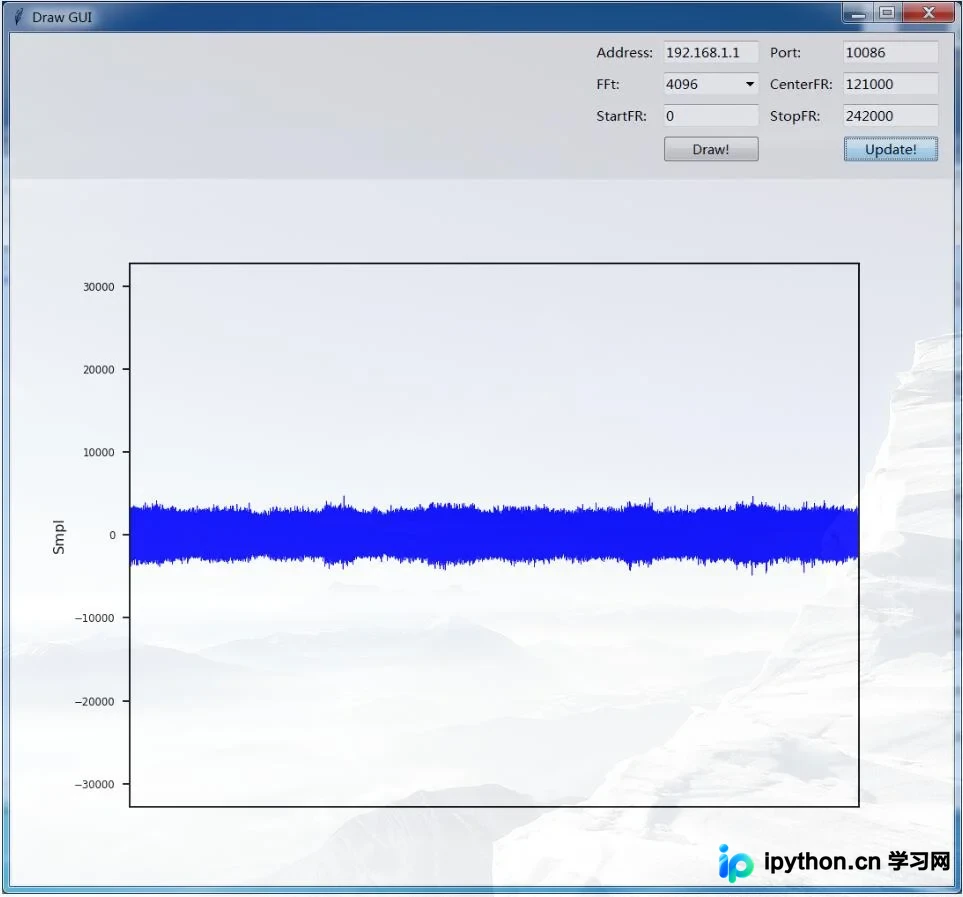963x897 pixels.
Task: Click the −20000 y-axis tick label
Action: (x=95, y=702)
